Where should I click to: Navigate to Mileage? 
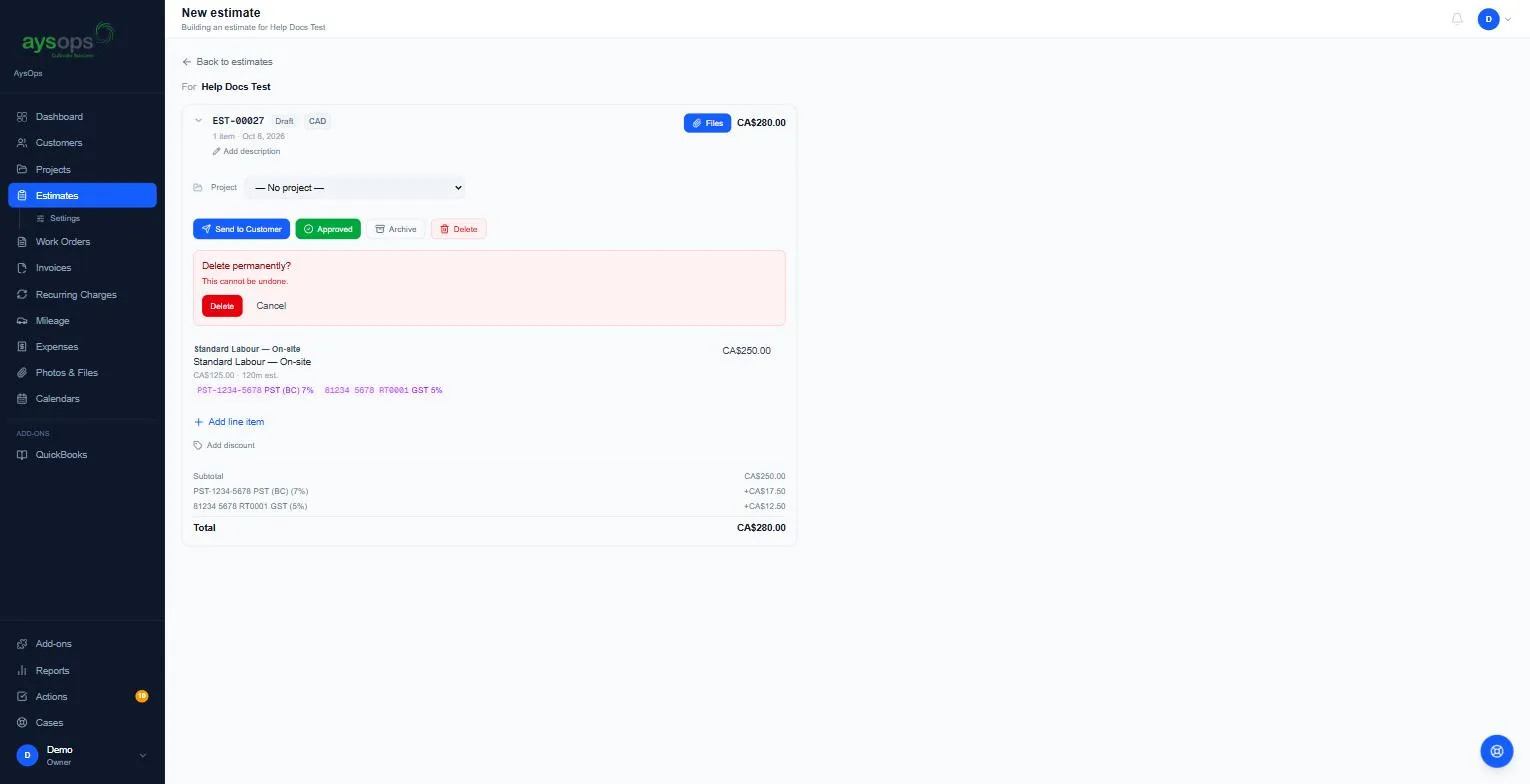coord(82,321)
